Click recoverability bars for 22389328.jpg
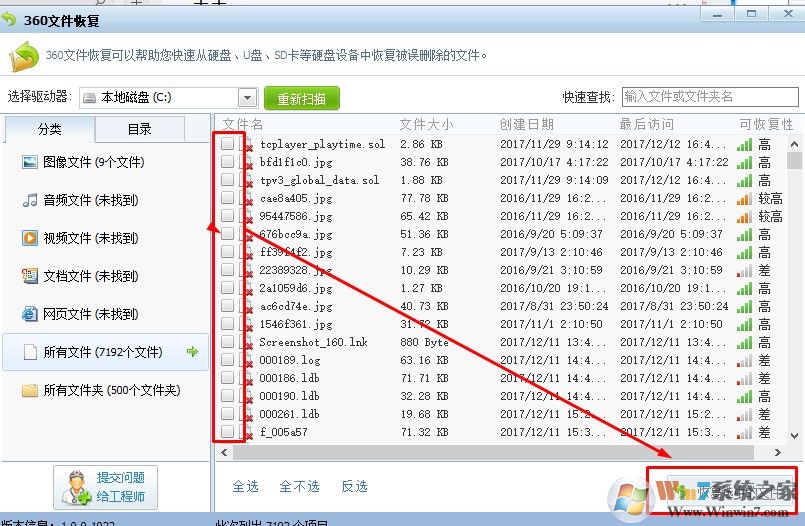This screenshot has width=805, height=526. point(744,270)
